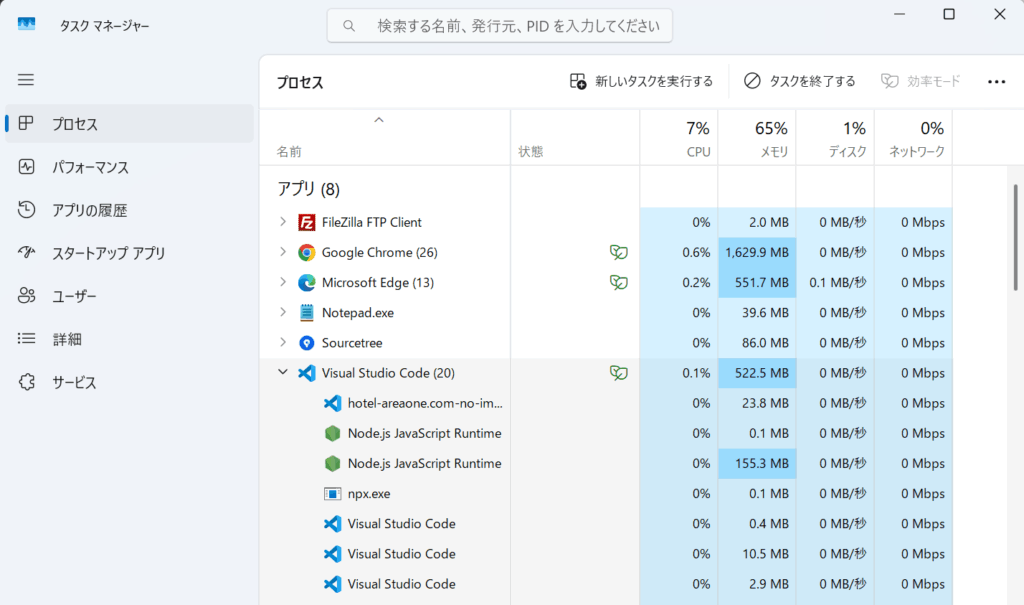Click the 551.7 MB memory cell

757,282
